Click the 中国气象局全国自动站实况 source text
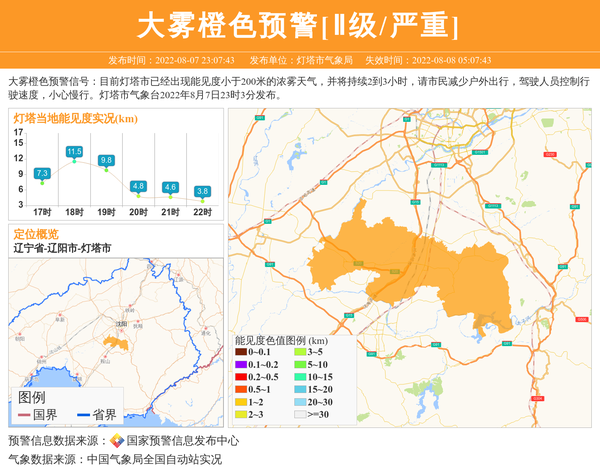The width and height of the screenshot is (600, 471). coord(154,459)
